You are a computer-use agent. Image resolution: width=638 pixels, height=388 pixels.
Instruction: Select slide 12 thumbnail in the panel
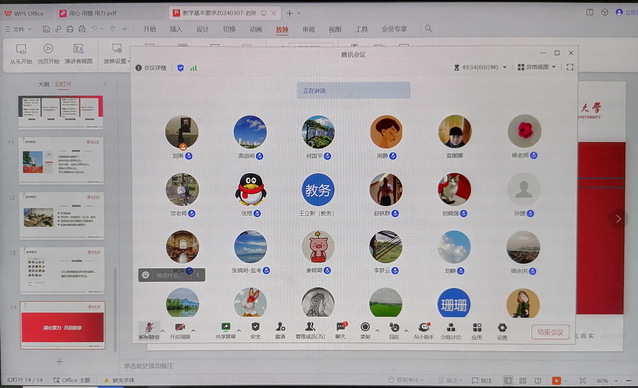coord(61,215)
